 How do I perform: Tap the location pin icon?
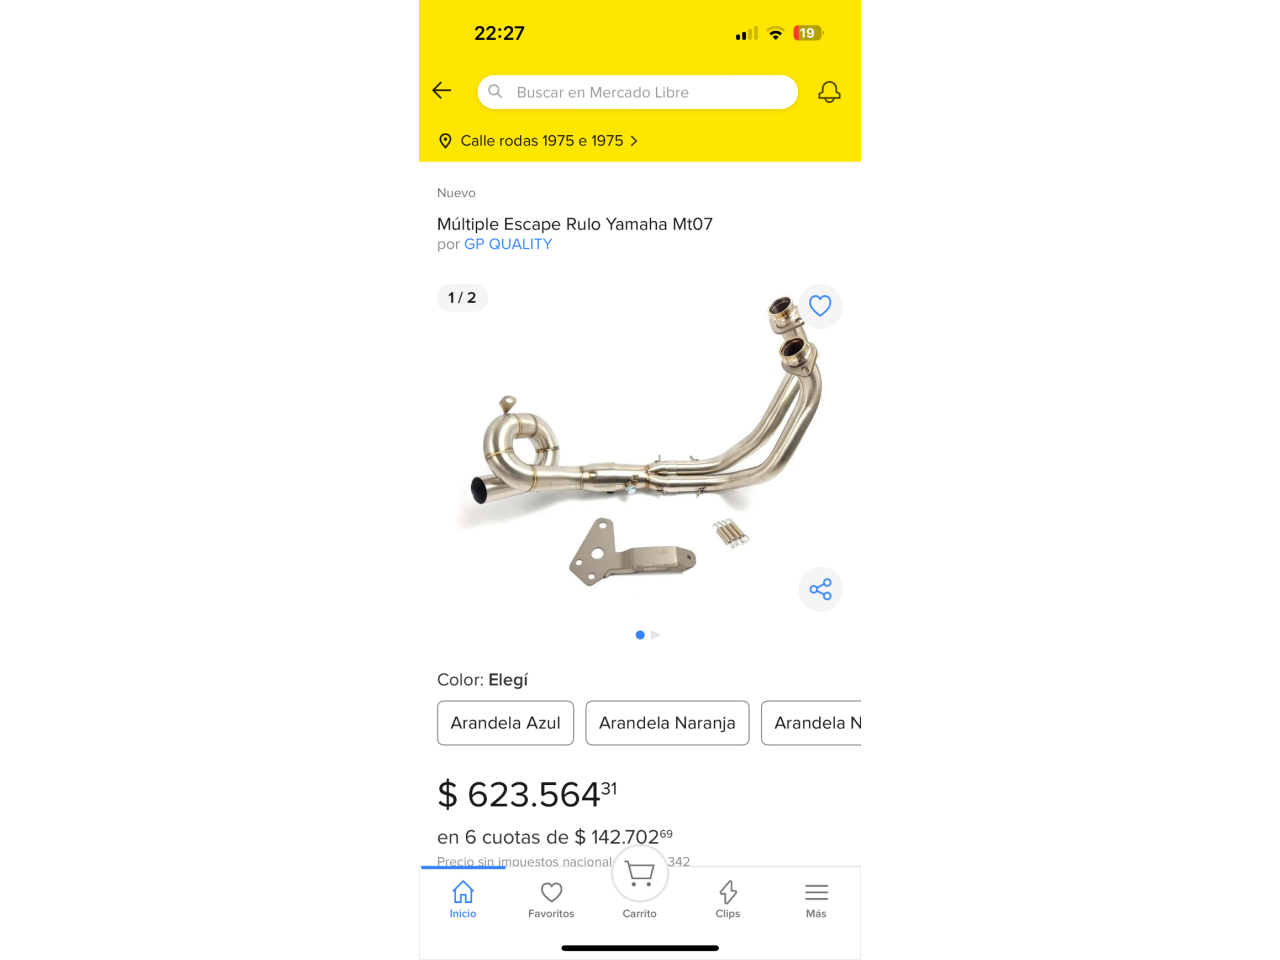click(445, 141)
